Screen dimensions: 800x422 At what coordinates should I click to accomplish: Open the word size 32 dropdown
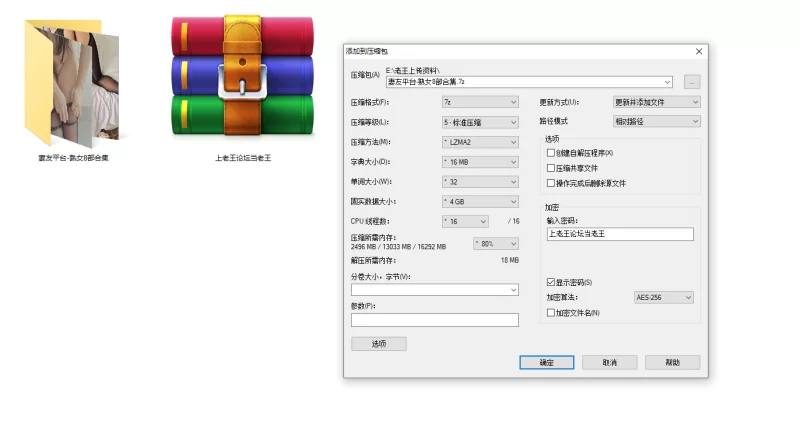[480, 182]
